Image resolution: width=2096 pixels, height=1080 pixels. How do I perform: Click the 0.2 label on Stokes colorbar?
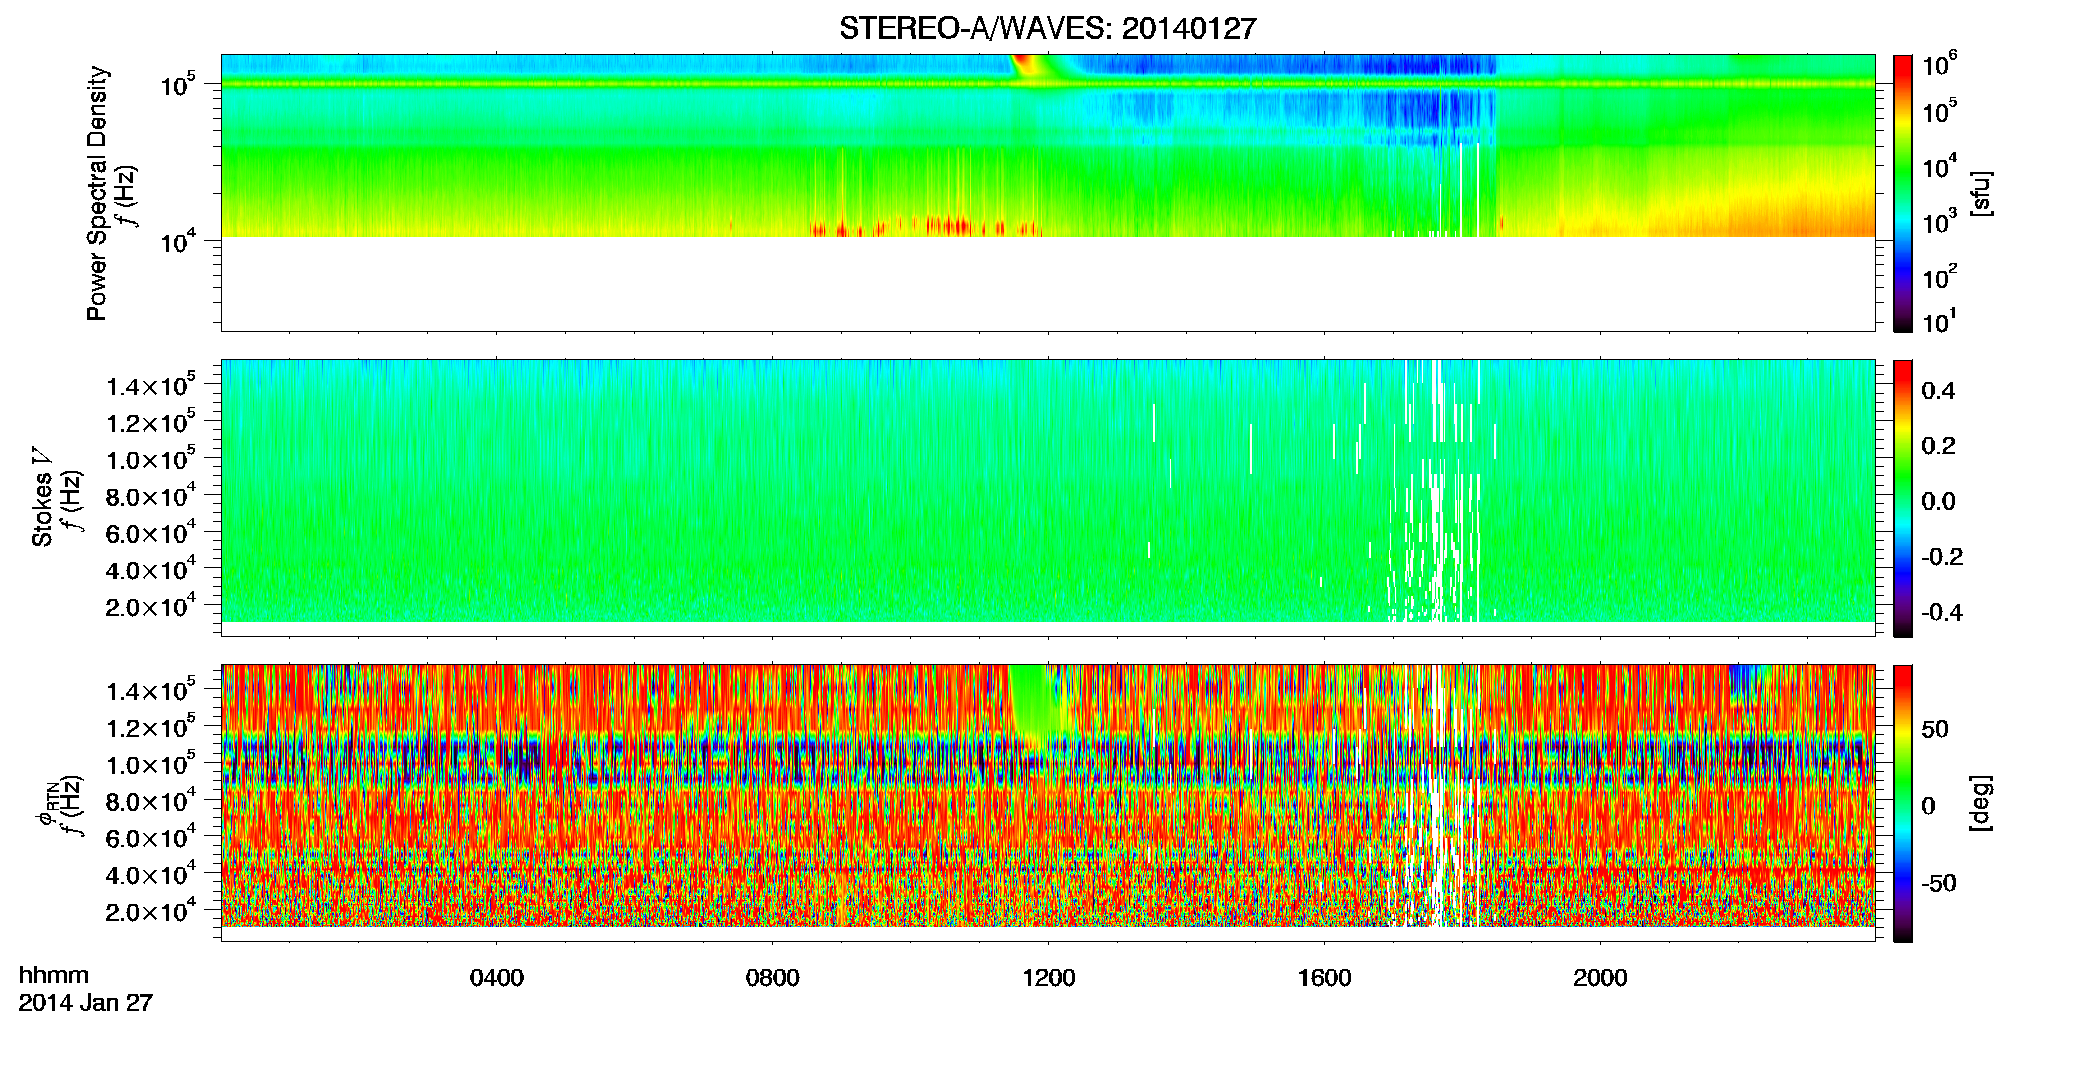[x=1938, y=446]
